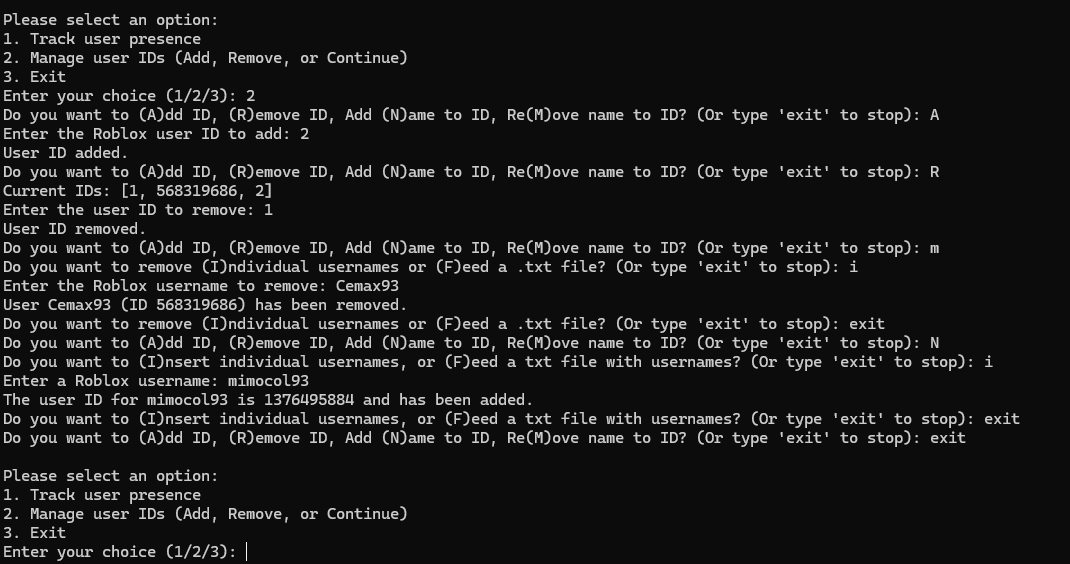
Task: Click 'exit' at the end of the last manage prompt
Action: coord(948,438)
